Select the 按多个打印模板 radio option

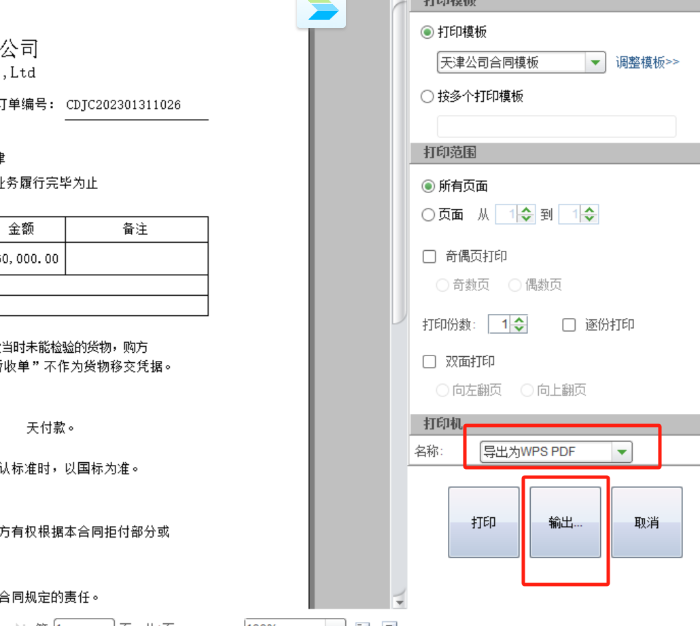tap(428, 97)
